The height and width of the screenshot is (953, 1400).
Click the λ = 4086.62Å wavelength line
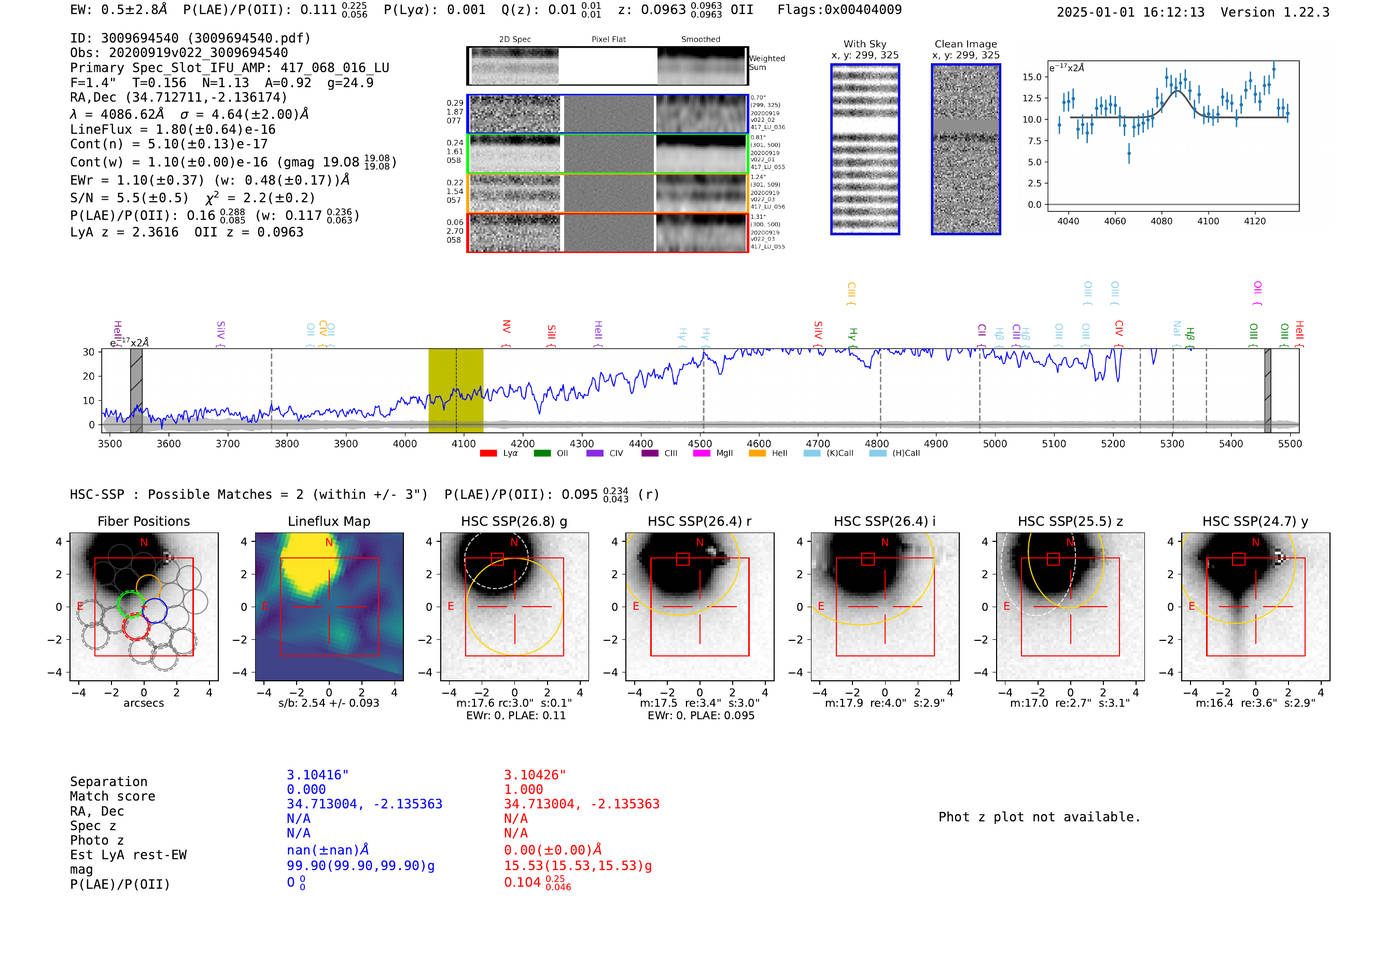coord(189,114)
